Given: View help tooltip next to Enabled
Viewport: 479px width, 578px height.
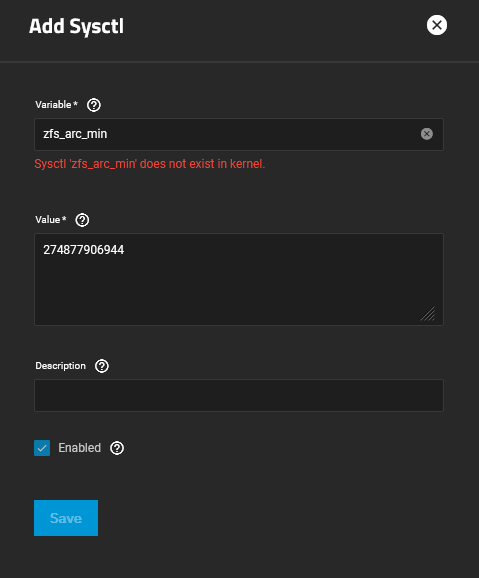Looking at the screenshot, I should point(117,448).
